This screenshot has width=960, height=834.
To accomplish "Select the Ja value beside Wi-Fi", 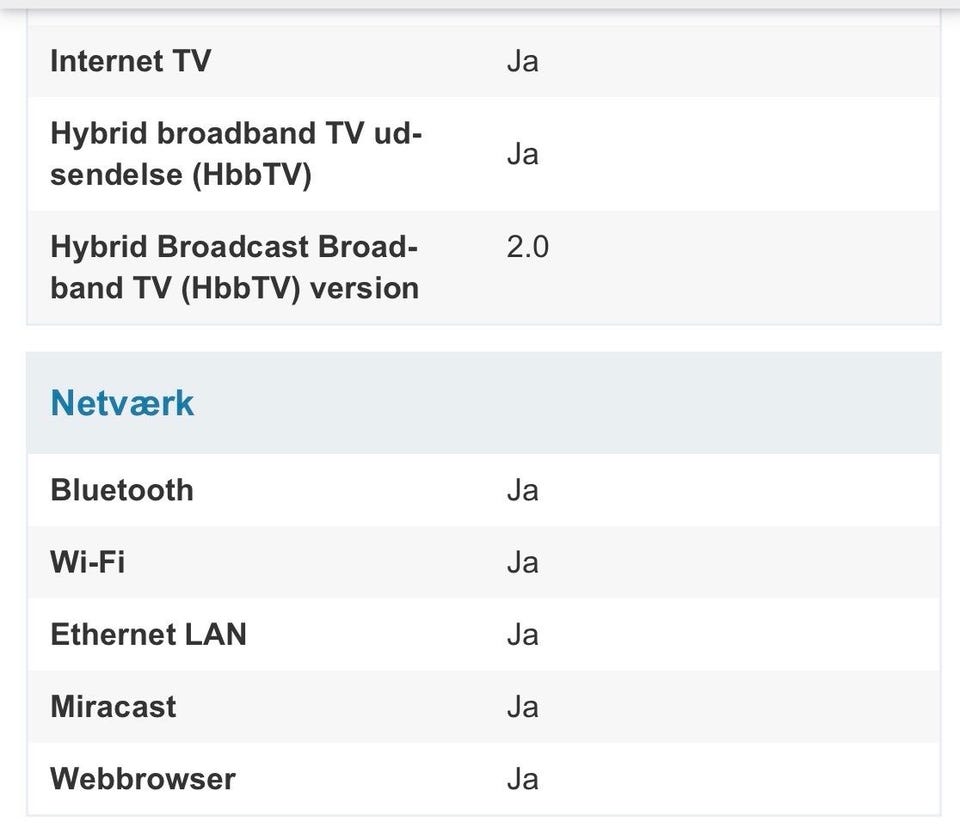I will (522, 562).
